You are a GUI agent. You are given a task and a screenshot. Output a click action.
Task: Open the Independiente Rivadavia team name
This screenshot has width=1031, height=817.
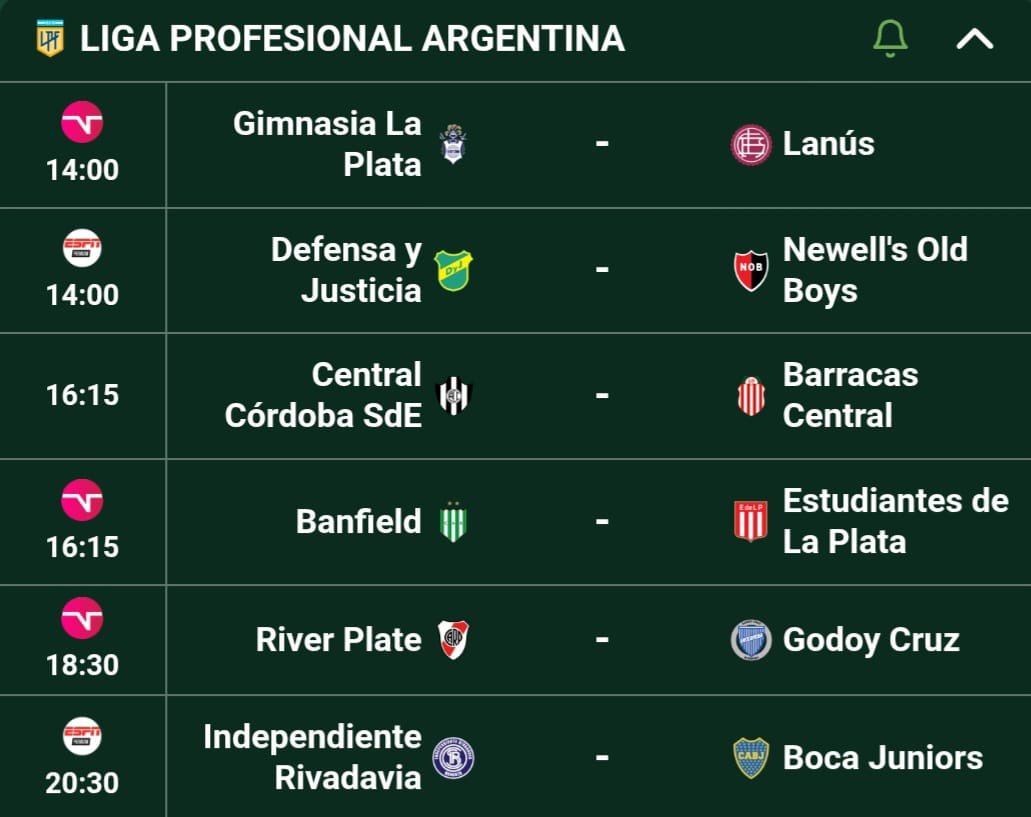pos(312,757)
